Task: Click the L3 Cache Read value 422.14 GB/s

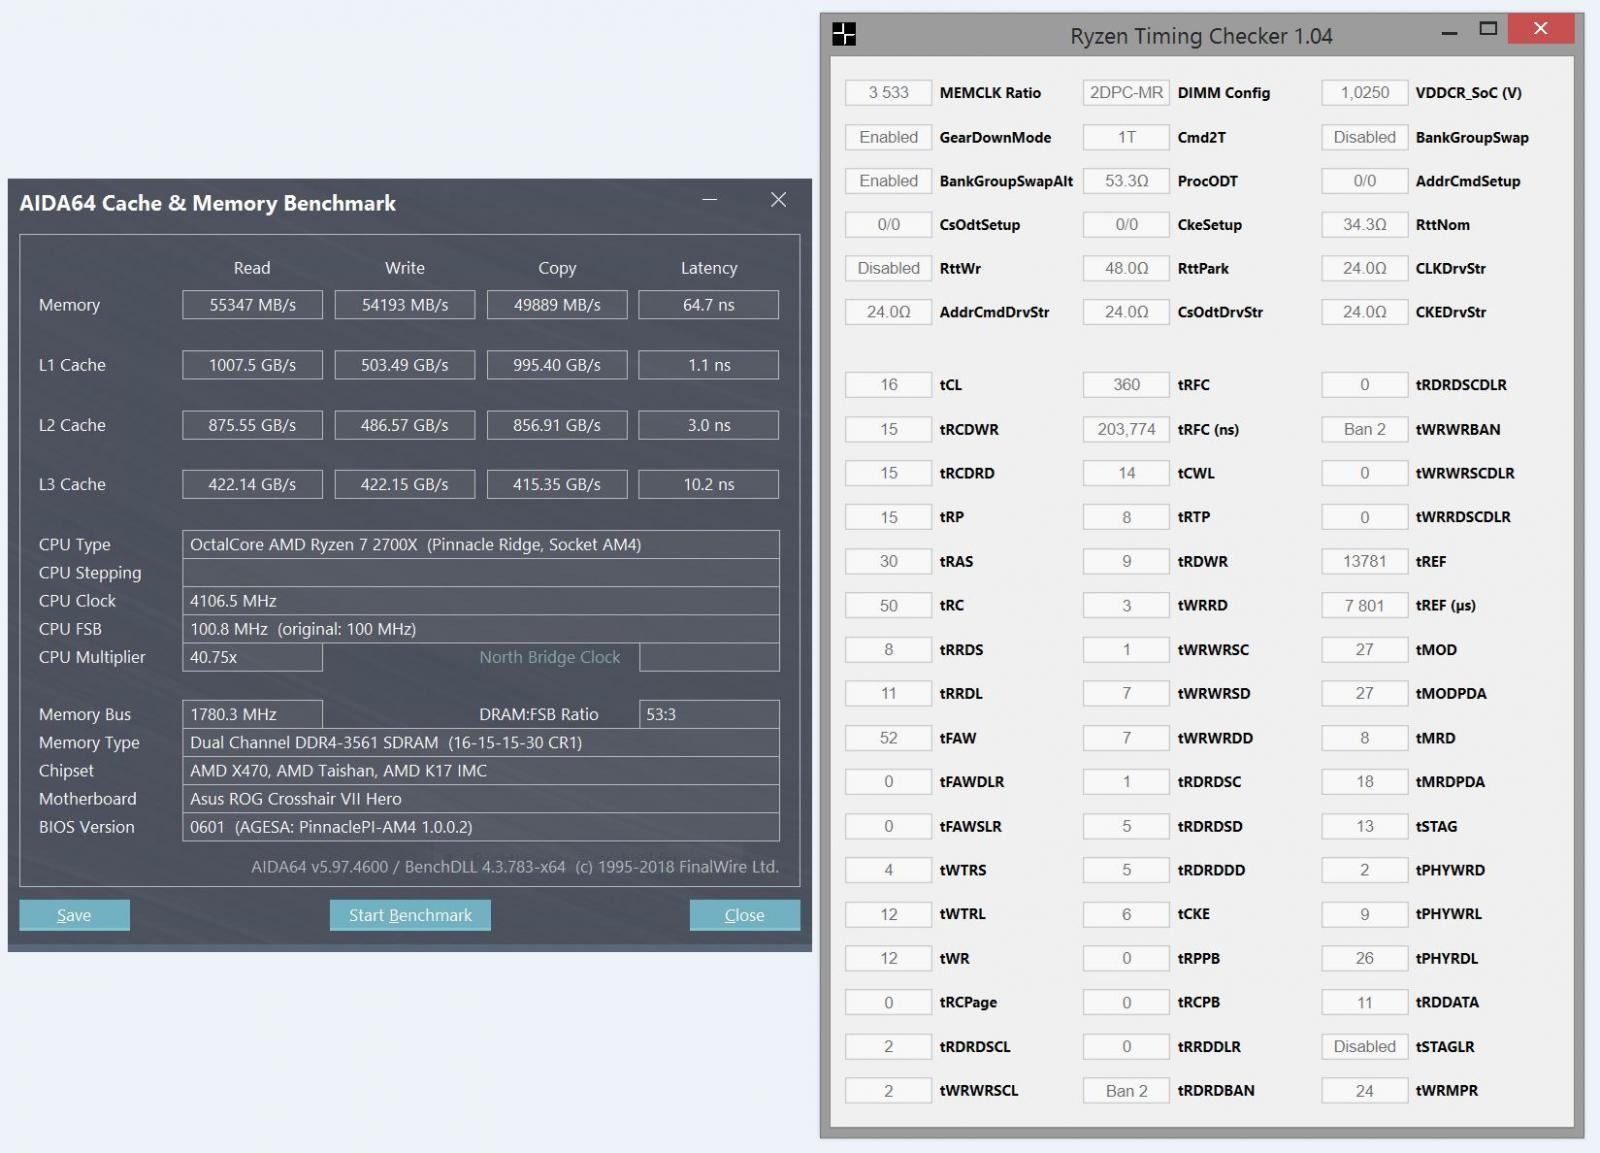Action: (x=252, y=484)
